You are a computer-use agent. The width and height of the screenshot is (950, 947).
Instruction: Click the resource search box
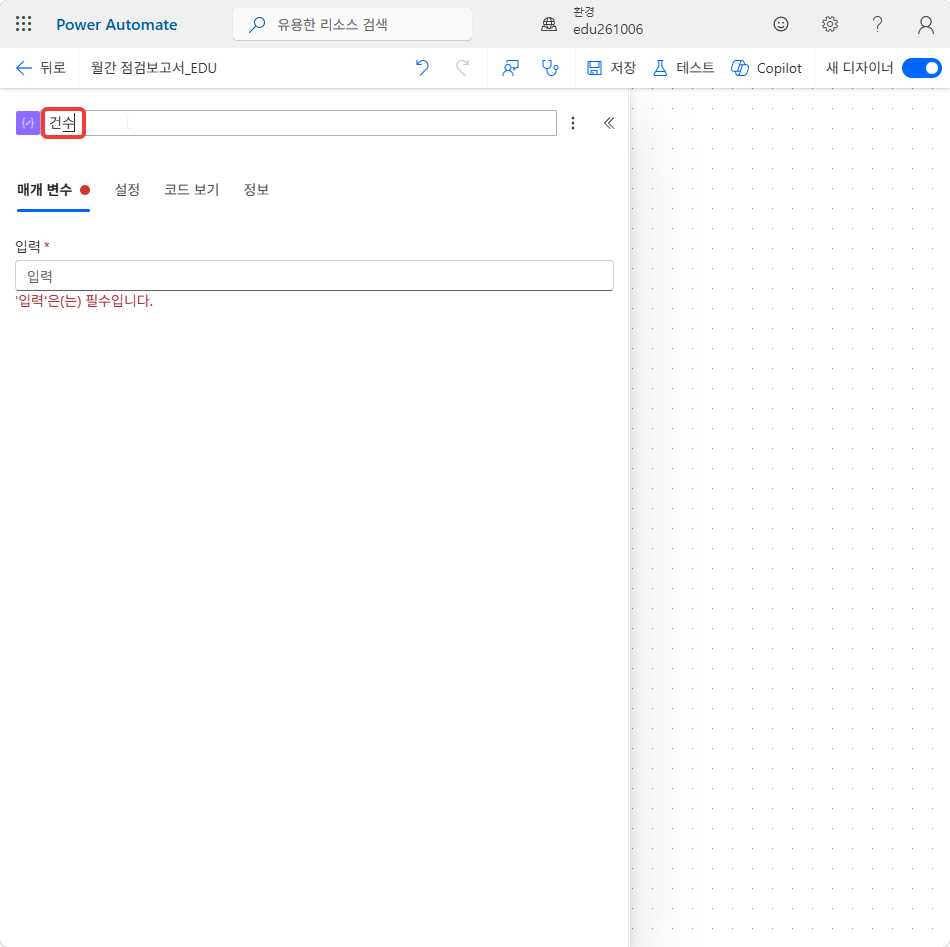click(352, 24)
